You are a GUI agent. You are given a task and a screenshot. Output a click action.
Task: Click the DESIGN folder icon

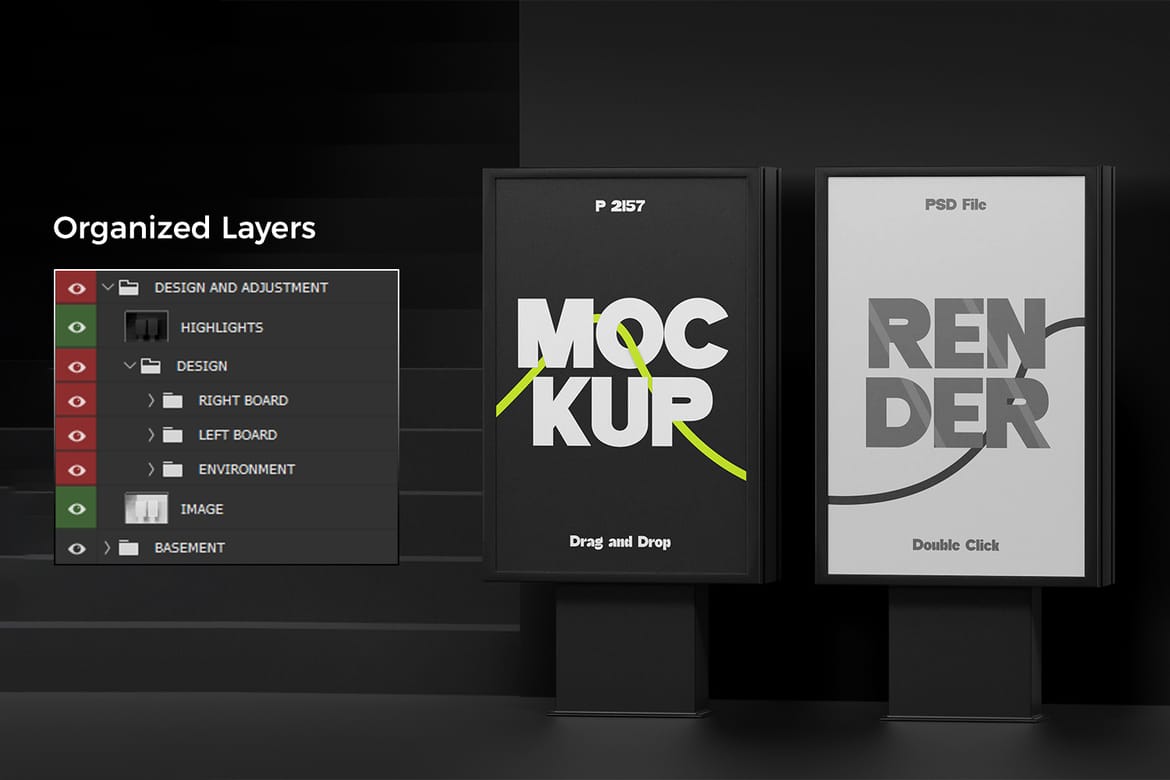(151, 366)
